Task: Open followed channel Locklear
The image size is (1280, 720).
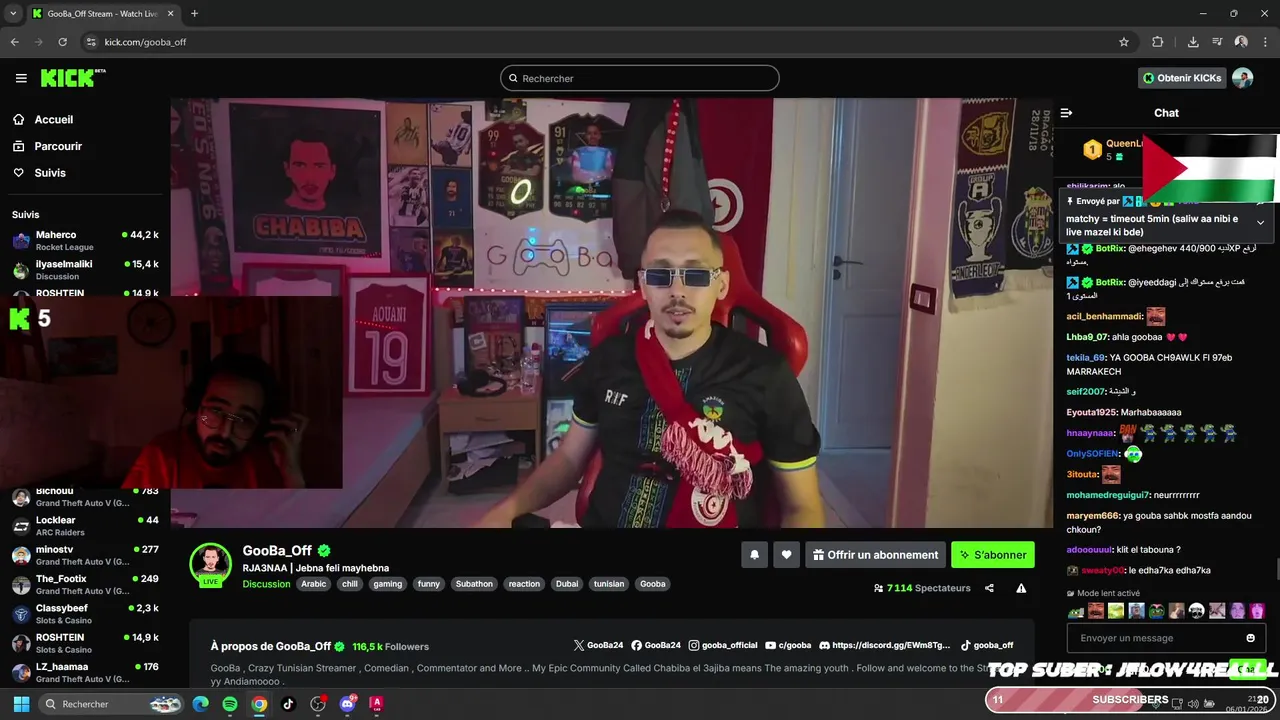Action: coord(85,526)
